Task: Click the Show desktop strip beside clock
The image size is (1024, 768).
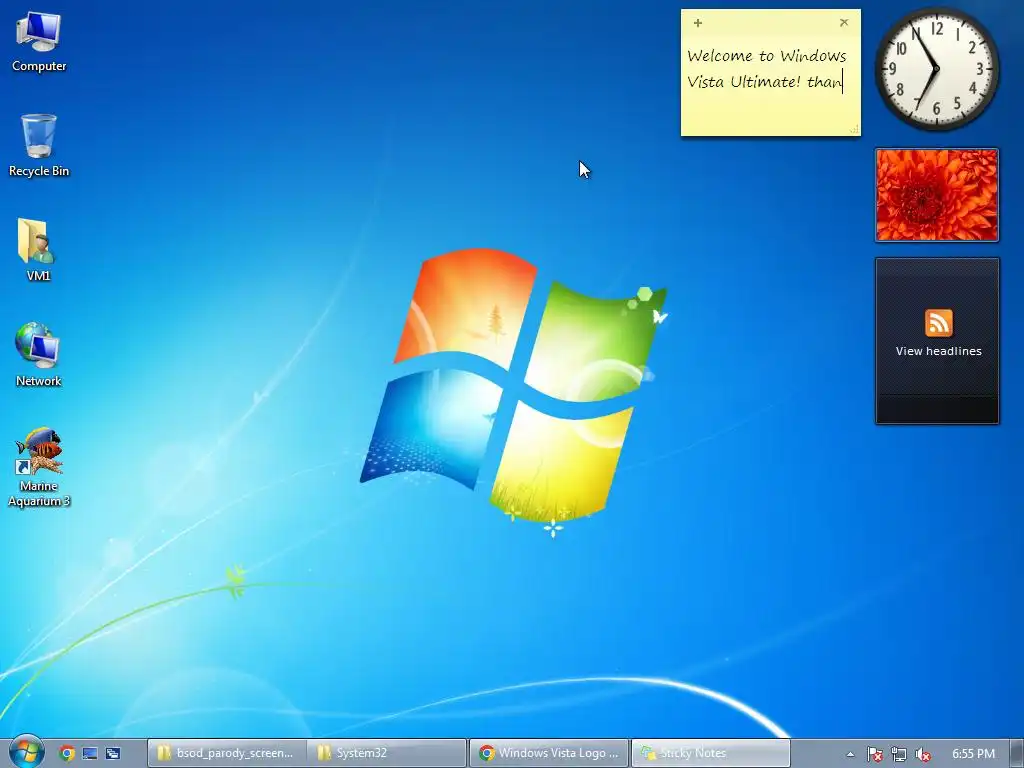Action: coord(1017,753)
